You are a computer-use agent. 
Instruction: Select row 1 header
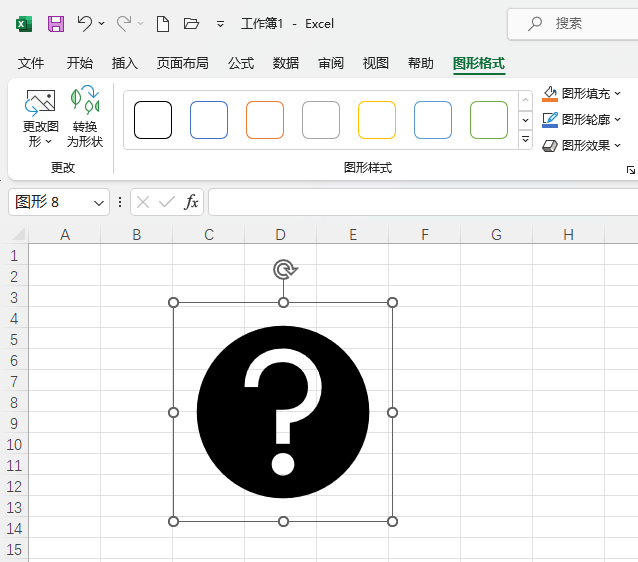click(14, 256)
